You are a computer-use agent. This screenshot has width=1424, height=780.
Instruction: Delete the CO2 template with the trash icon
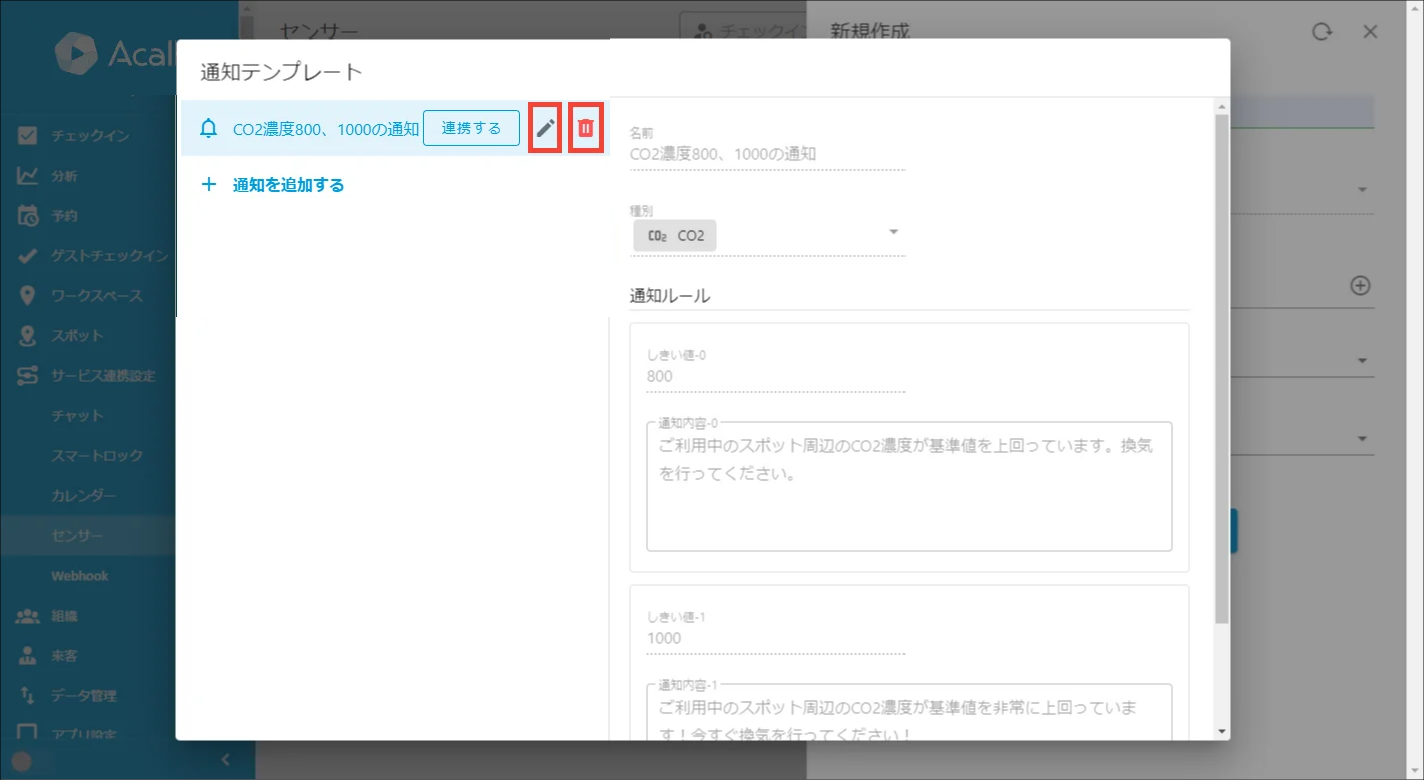coord(586,128)
